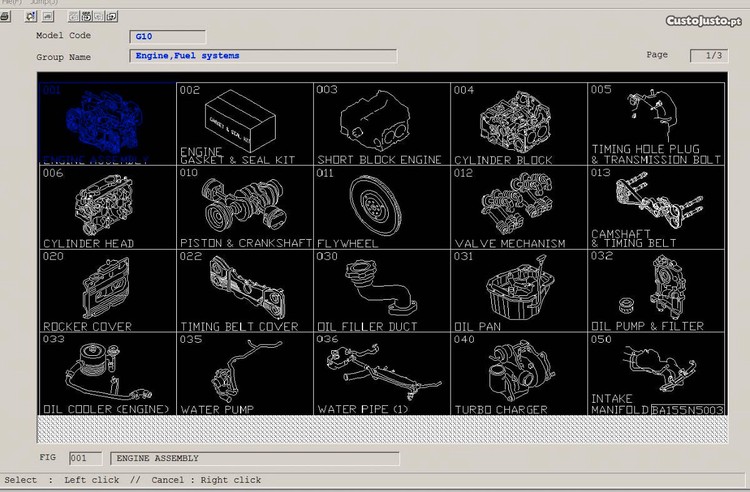Screen dimensions: 750x492
Task: Open the Turbo Charger figure
Action: point(518,373)
